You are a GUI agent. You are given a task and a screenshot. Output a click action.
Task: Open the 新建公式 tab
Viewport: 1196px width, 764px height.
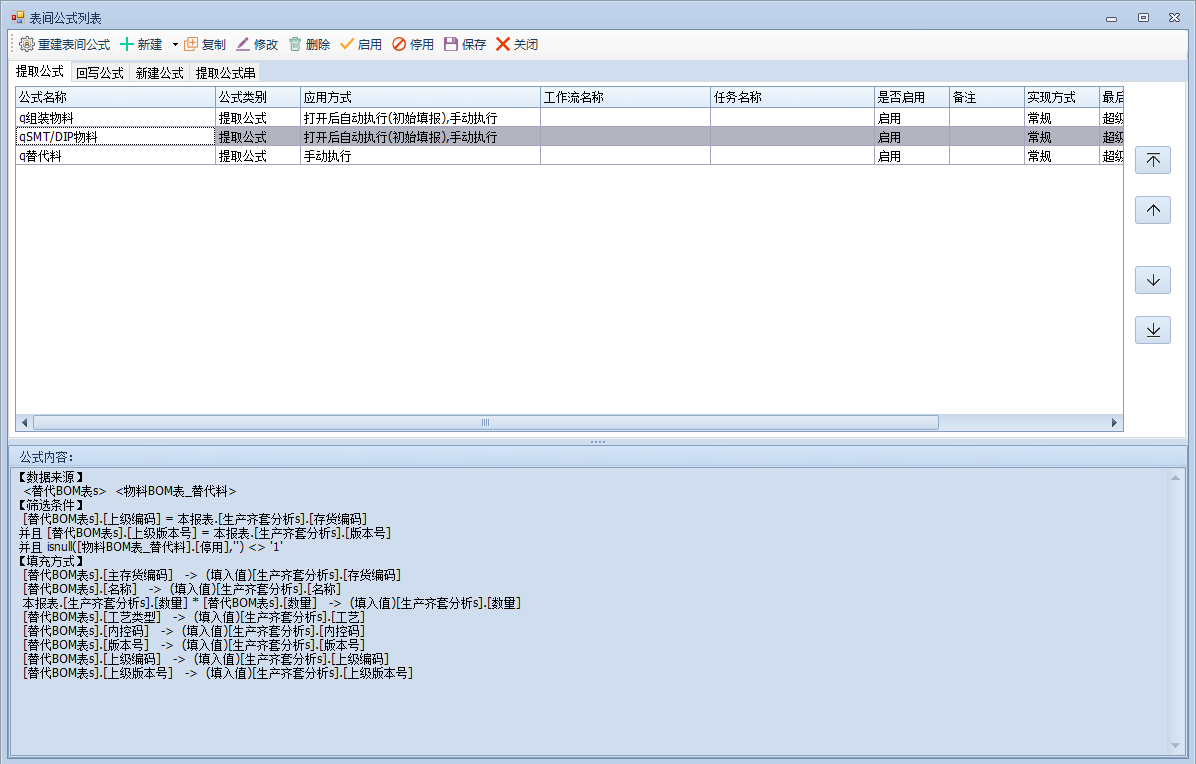pos(159,73)
